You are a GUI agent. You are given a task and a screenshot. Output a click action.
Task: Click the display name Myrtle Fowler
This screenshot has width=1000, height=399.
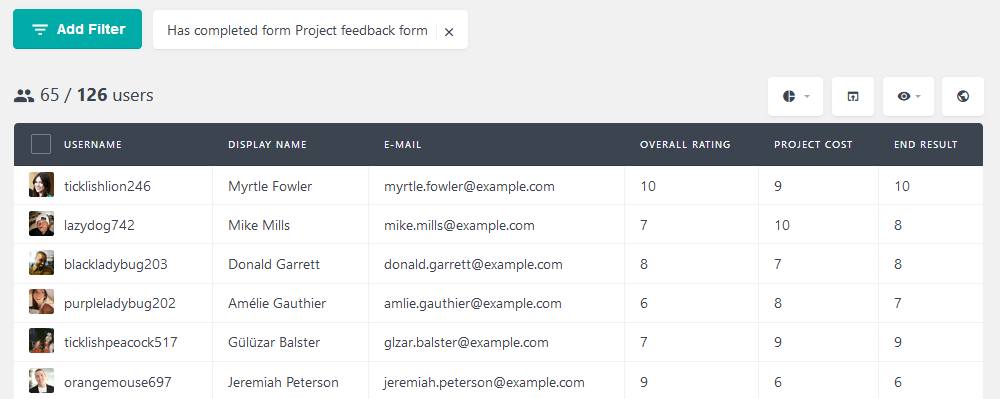click(x=270, y=187)
